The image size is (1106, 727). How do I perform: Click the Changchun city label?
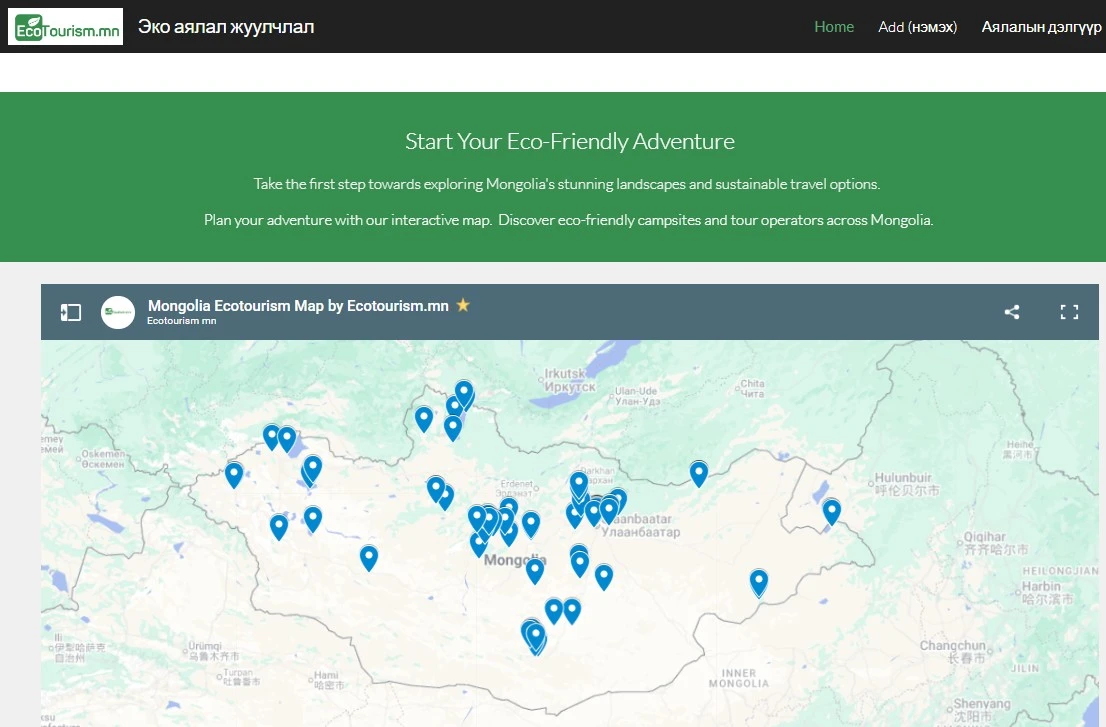pyautogui.click(x=952, y=651)
